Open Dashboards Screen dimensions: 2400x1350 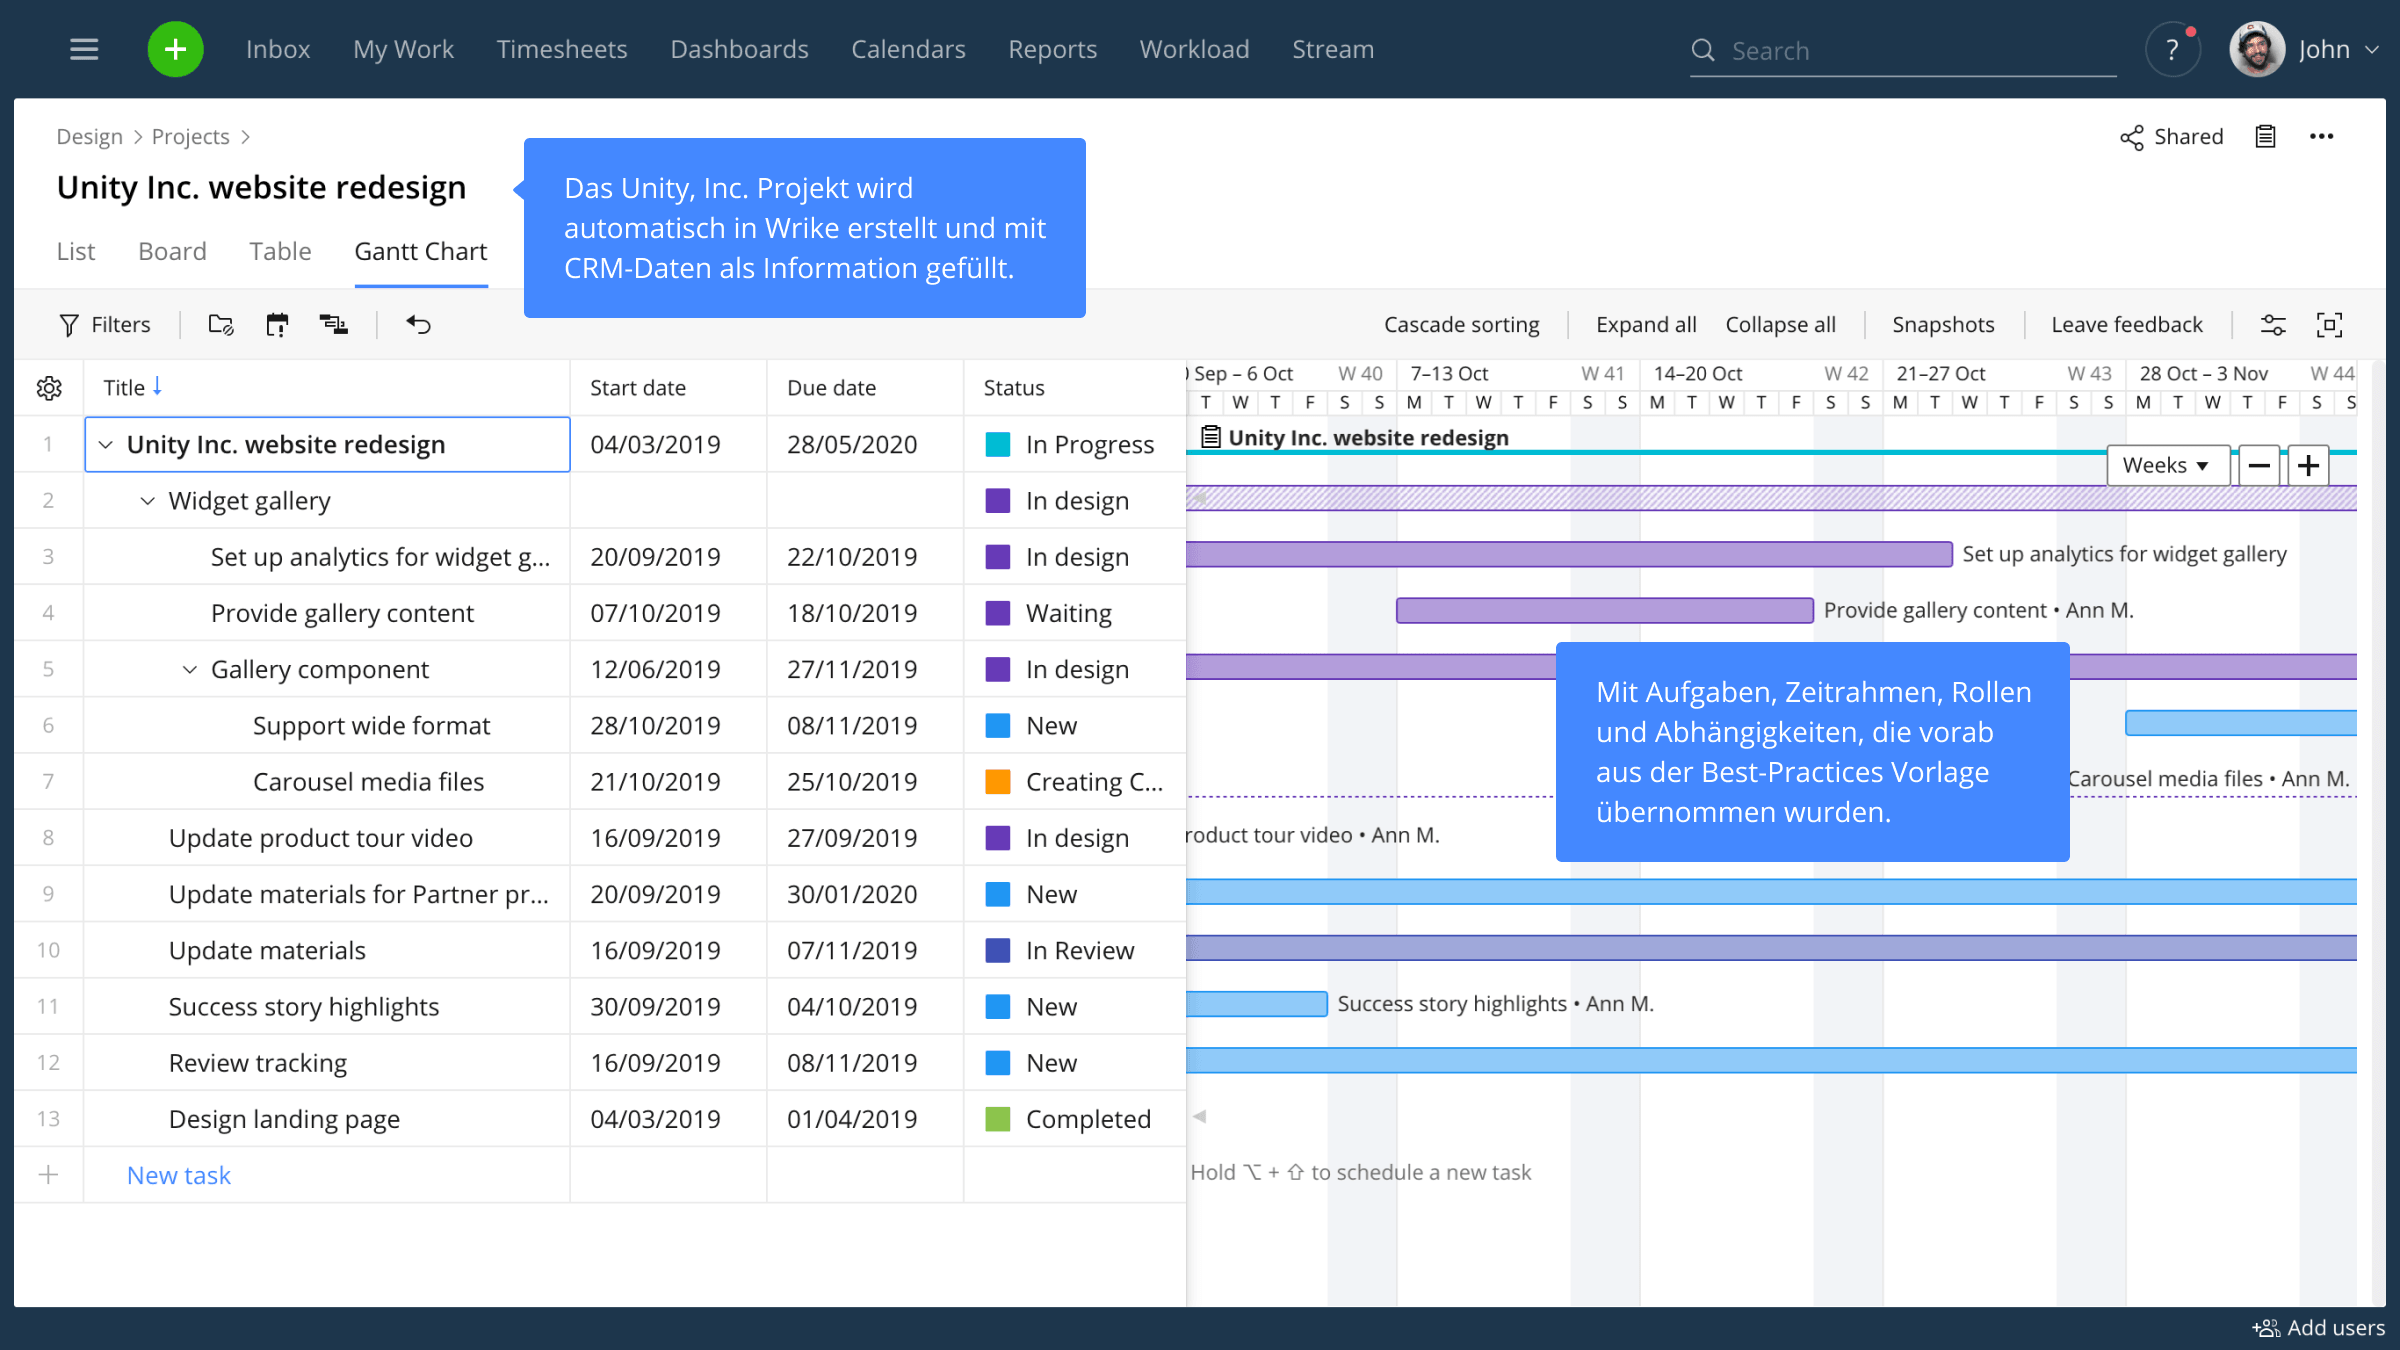pyautogui.click(x=739, y=49)
